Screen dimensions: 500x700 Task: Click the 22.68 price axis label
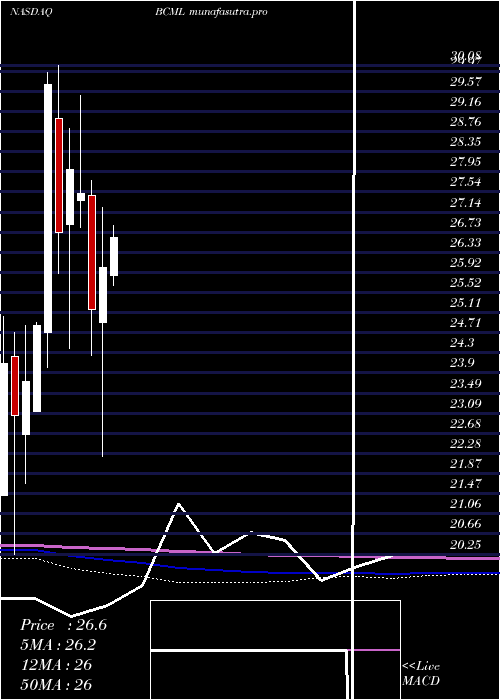pyautogui.click(x=466, y=423)
